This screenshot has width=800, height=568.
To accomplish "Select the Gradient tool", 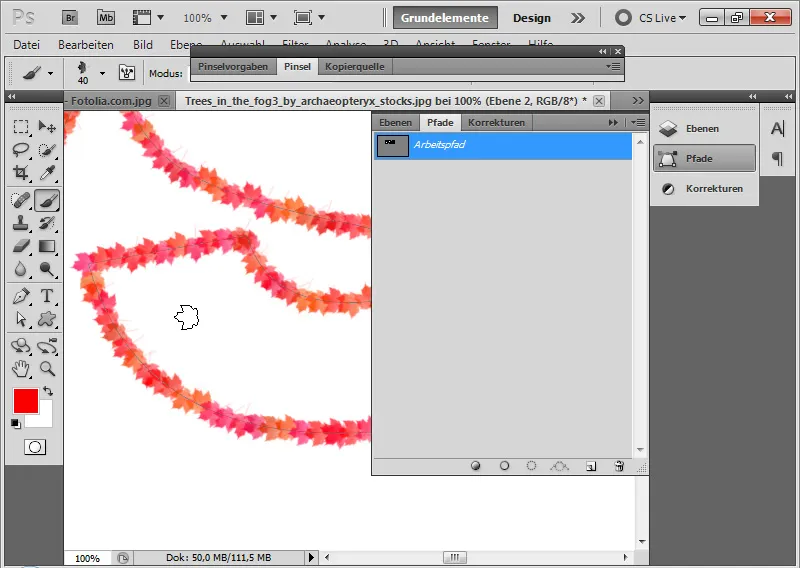I will tap(47, 246).
